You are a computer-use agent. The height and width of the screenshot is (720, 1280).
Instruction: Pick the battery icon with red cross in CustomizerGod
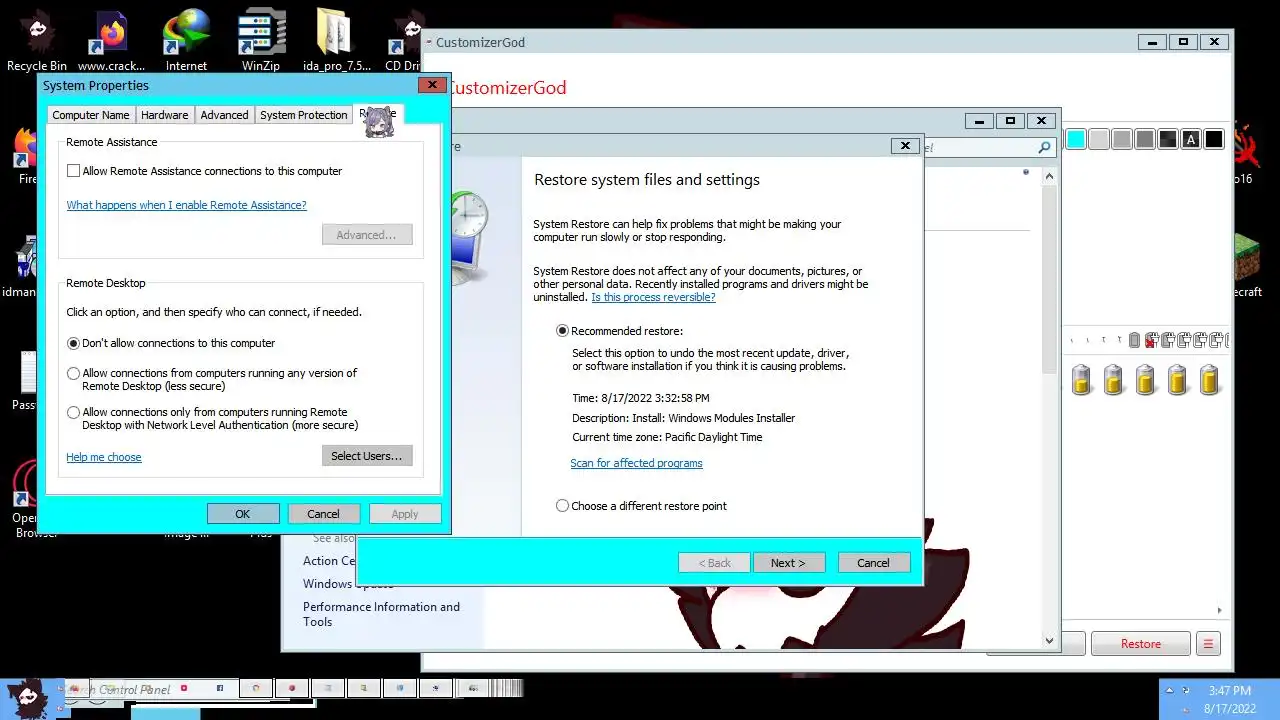click(x=1151, y=340)
